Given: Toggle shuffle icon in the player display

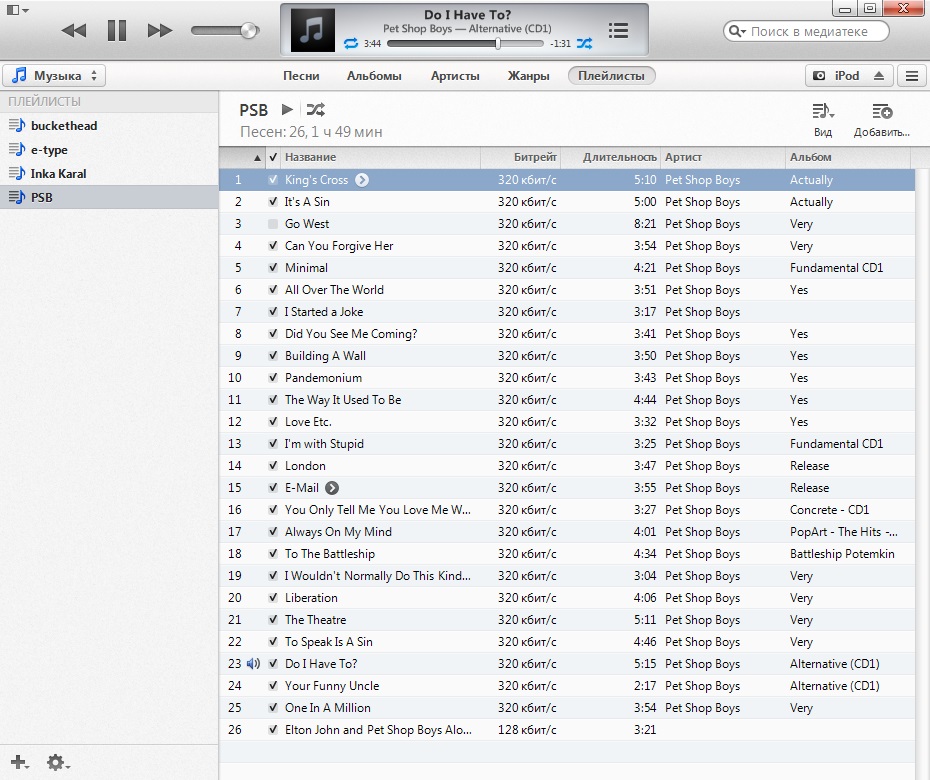Looking at the screenshot, I should pyautogui.click(x=584, y=43).
